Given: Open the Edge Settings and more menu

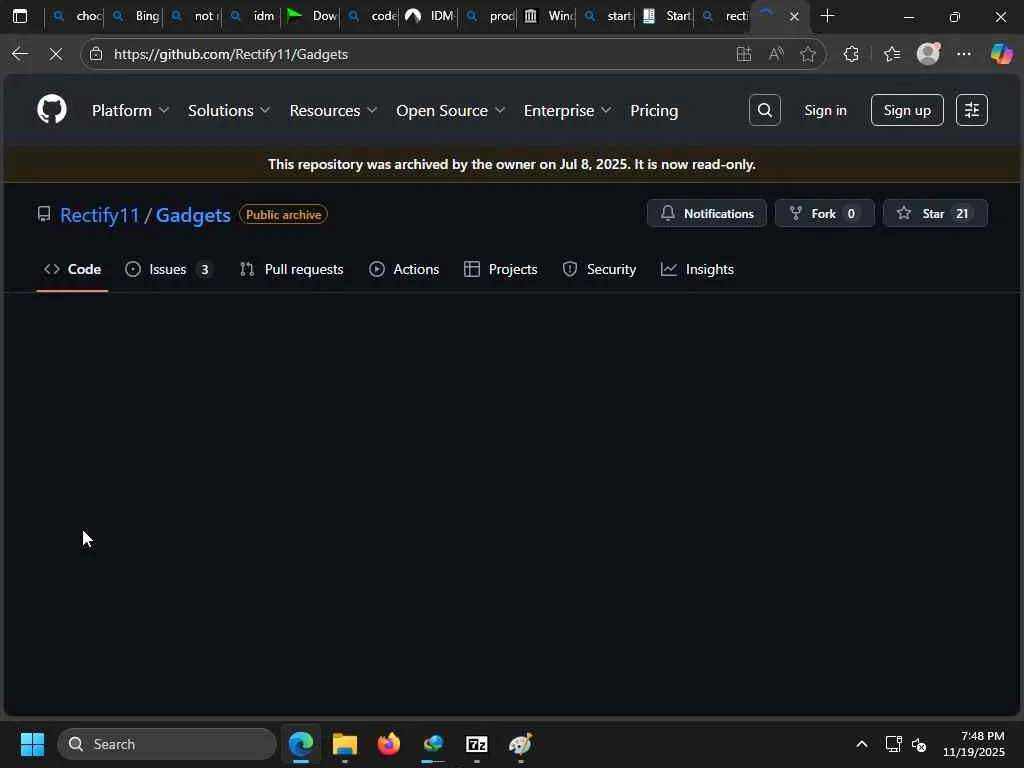Looking at the screenshot, I should (964, 54).
